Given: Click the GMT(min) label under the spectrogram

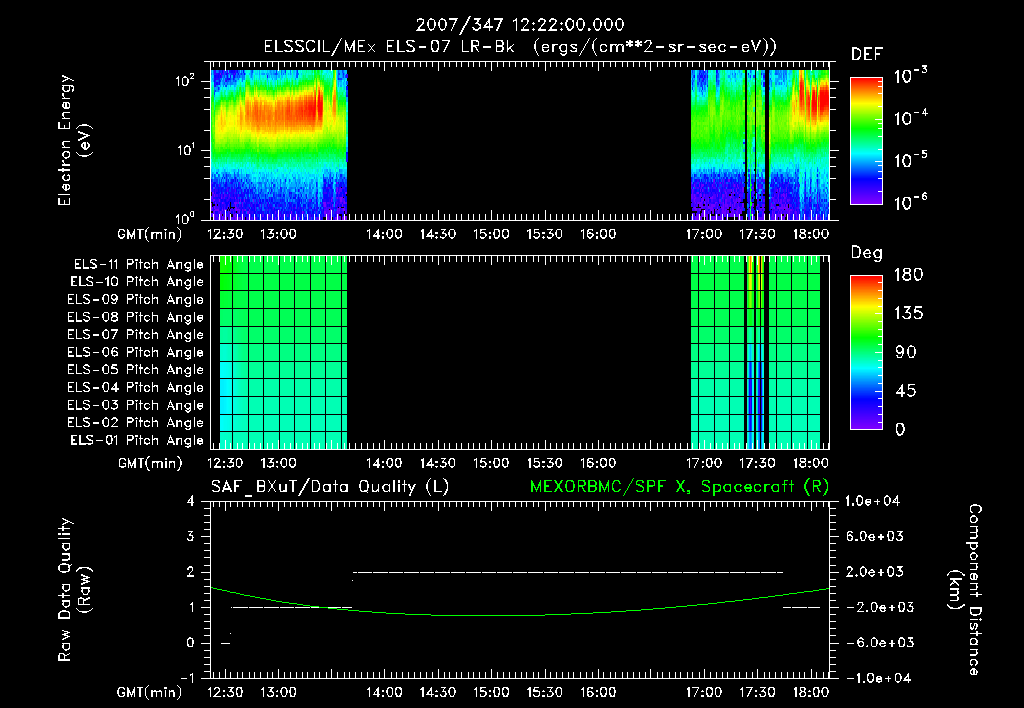Looking at the screenshot, I should pos(149,234).
